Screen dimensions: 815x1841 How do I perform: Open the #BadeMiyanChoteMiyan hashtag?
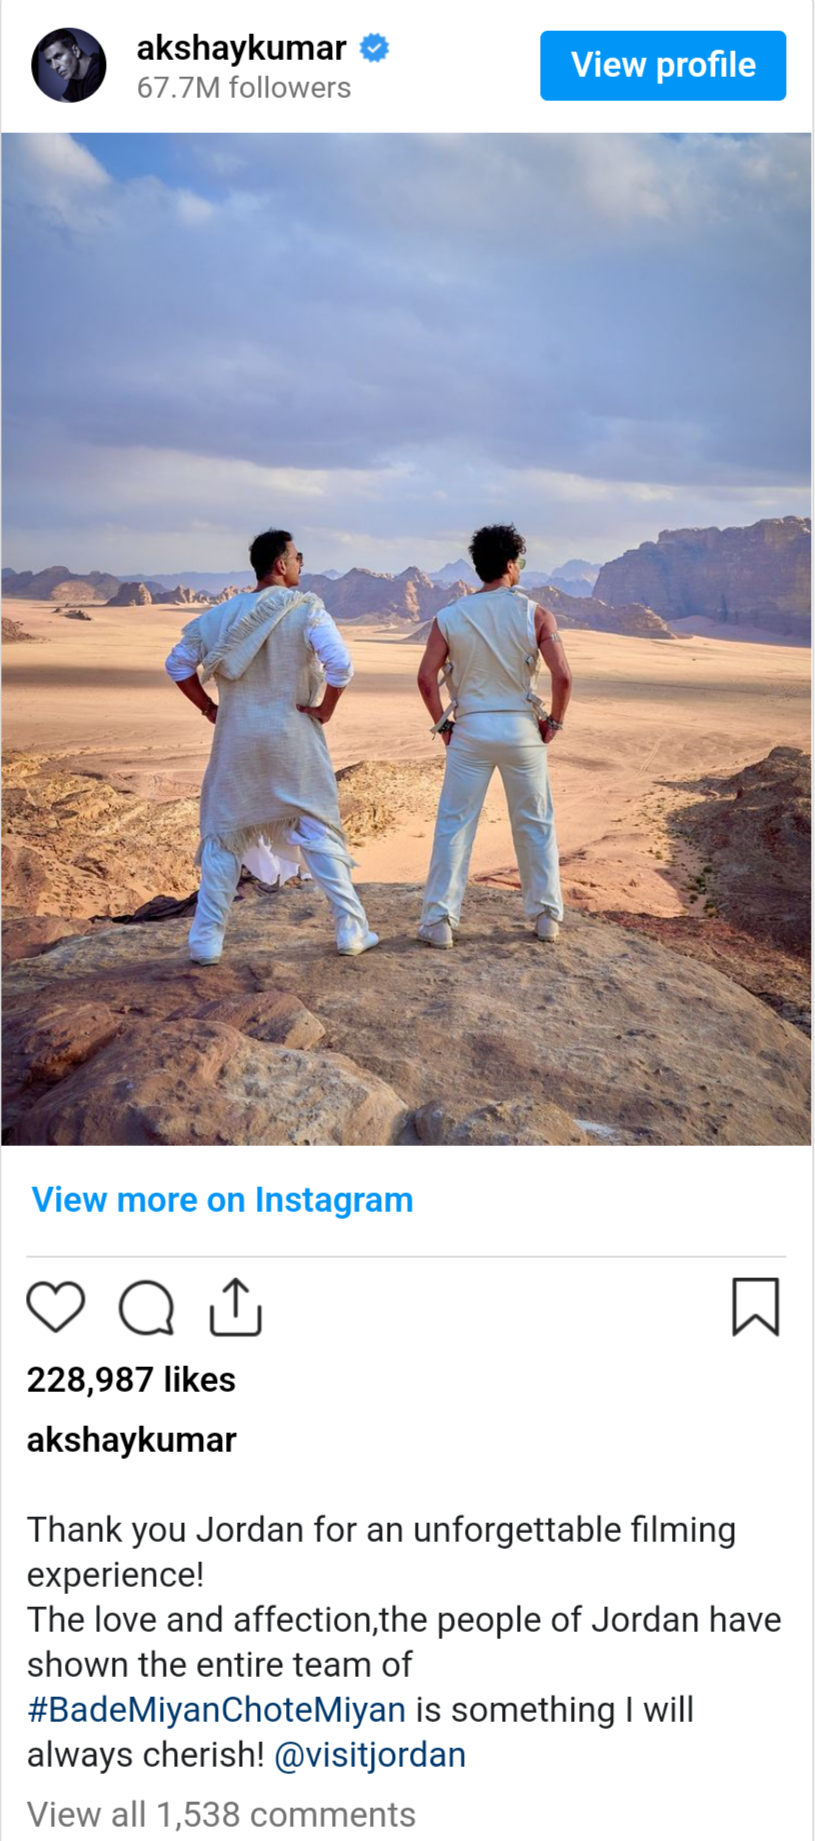pyautogui.click(x=216, y=1709)
